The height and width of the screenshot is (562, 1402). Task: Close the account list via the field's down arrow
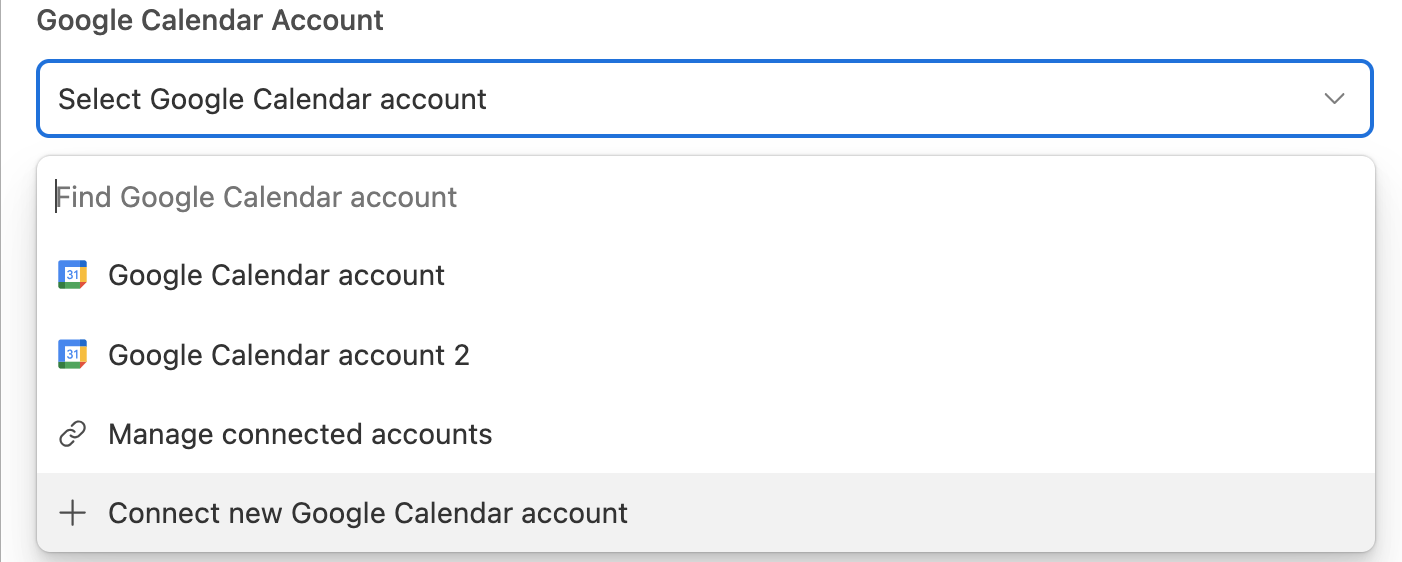coord(1334,99)
